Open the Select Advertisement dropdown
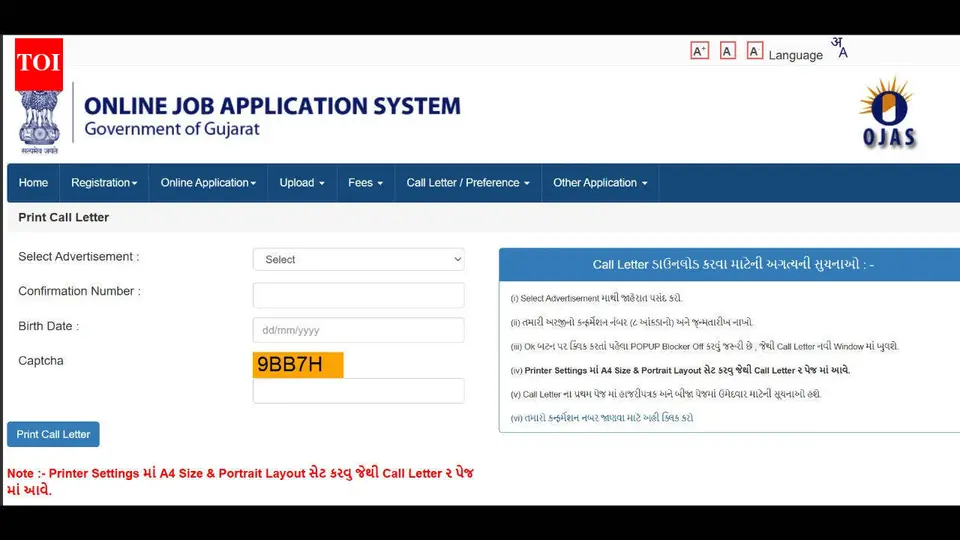The image size is (960, 540). 358,260
